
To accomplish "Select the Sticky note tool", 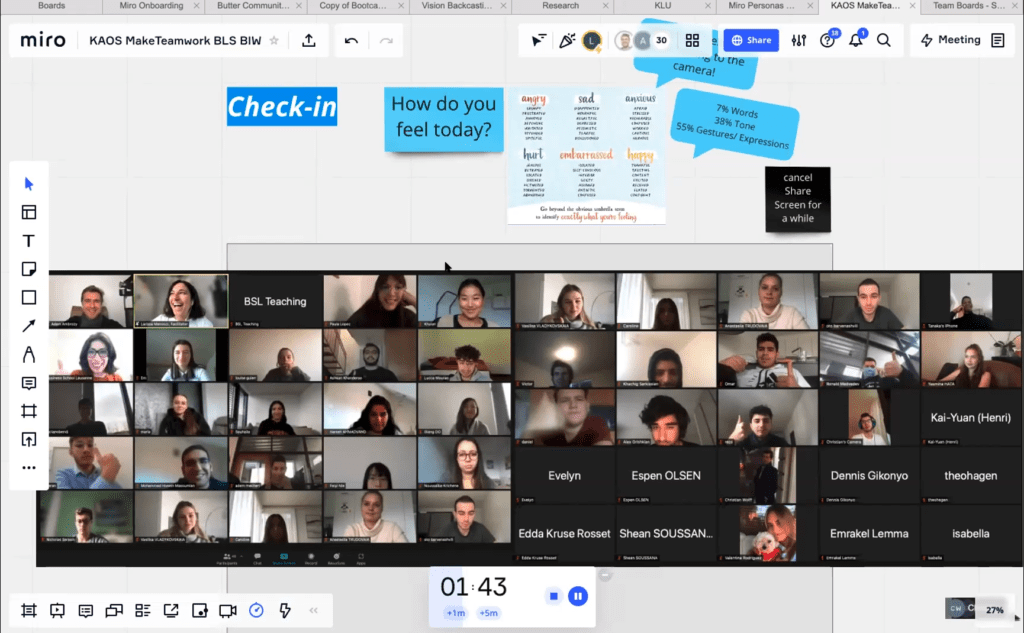I will click(29, 269).
